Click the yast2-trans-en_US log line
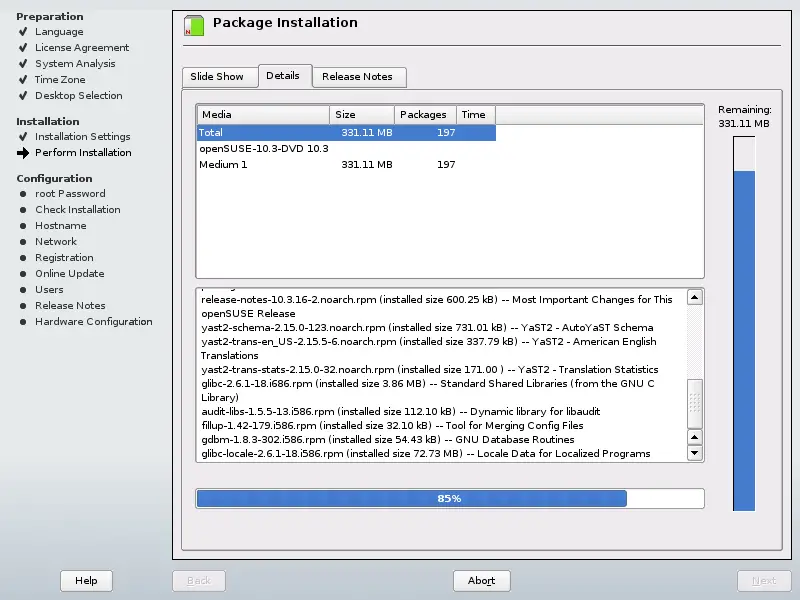 point(429,348)
